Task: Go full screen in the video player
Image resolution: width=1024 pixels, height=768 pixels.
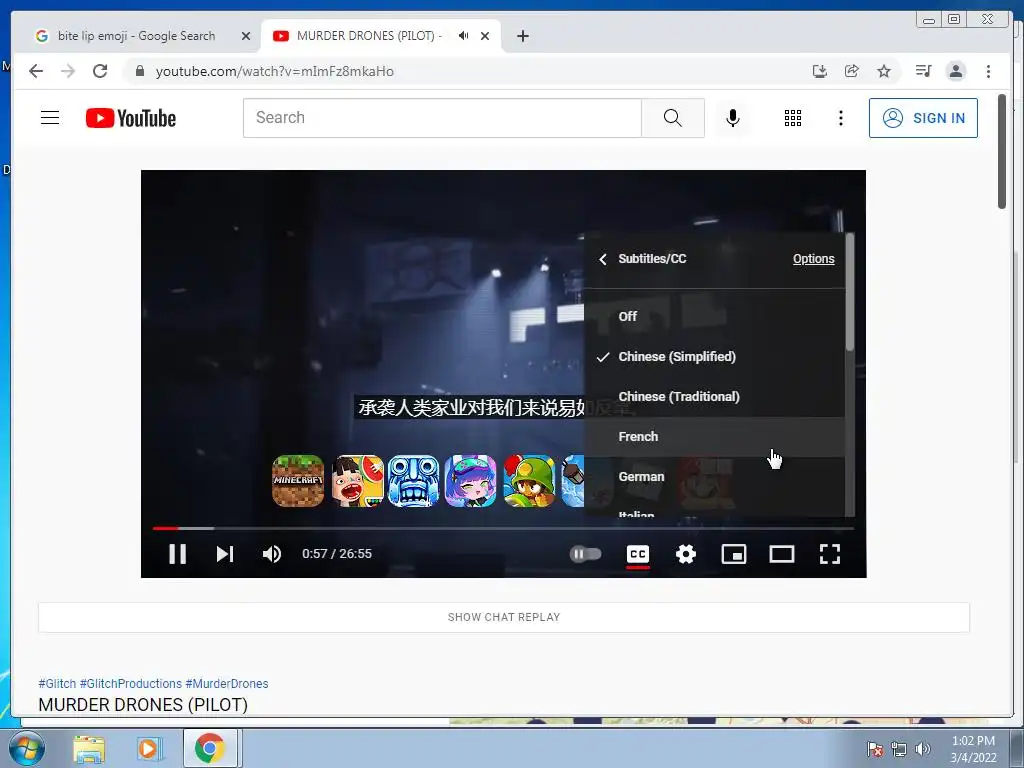Action: 829,554
